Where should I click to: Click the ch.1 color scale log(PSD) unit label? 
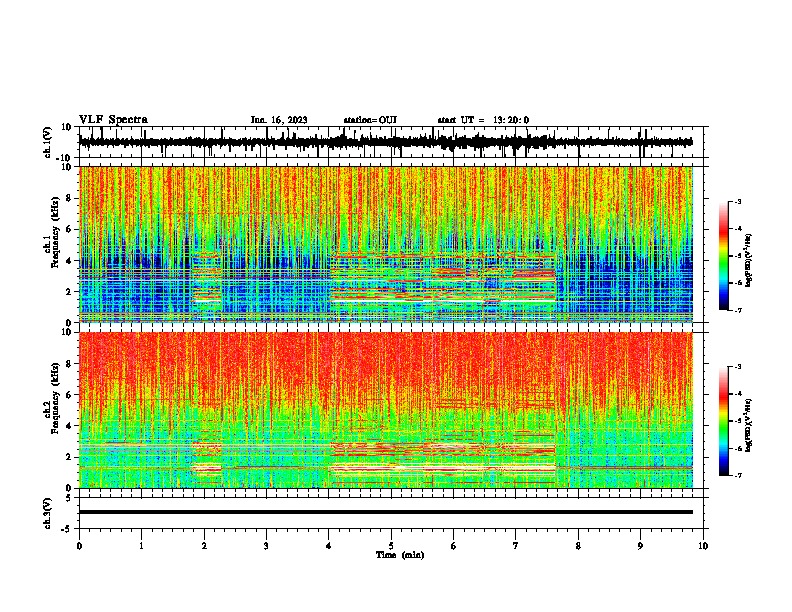pos(748,260)
